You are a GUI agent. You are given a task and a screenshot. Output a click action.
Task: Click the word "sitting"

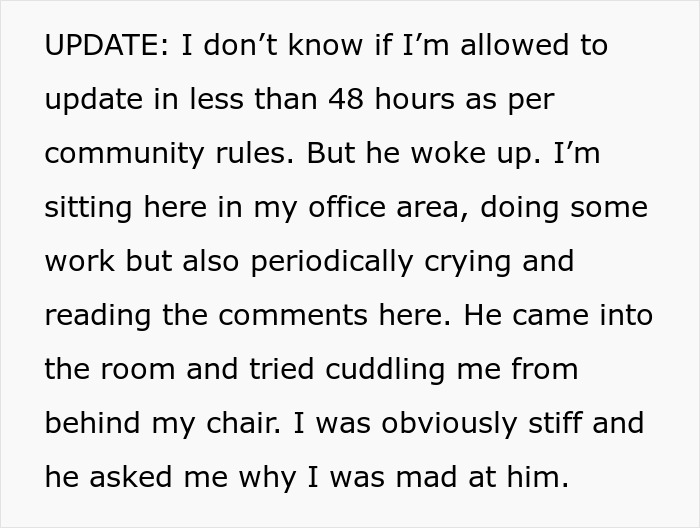pos(88,209)
